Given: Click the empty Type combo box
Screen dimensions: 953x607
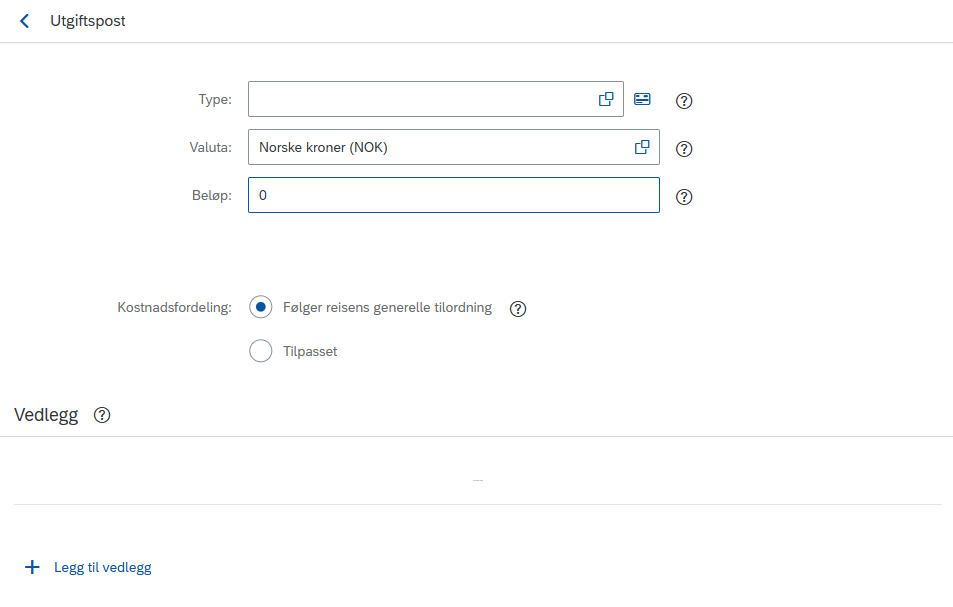Looking at the screenshot, I should (x=436, y=99).
